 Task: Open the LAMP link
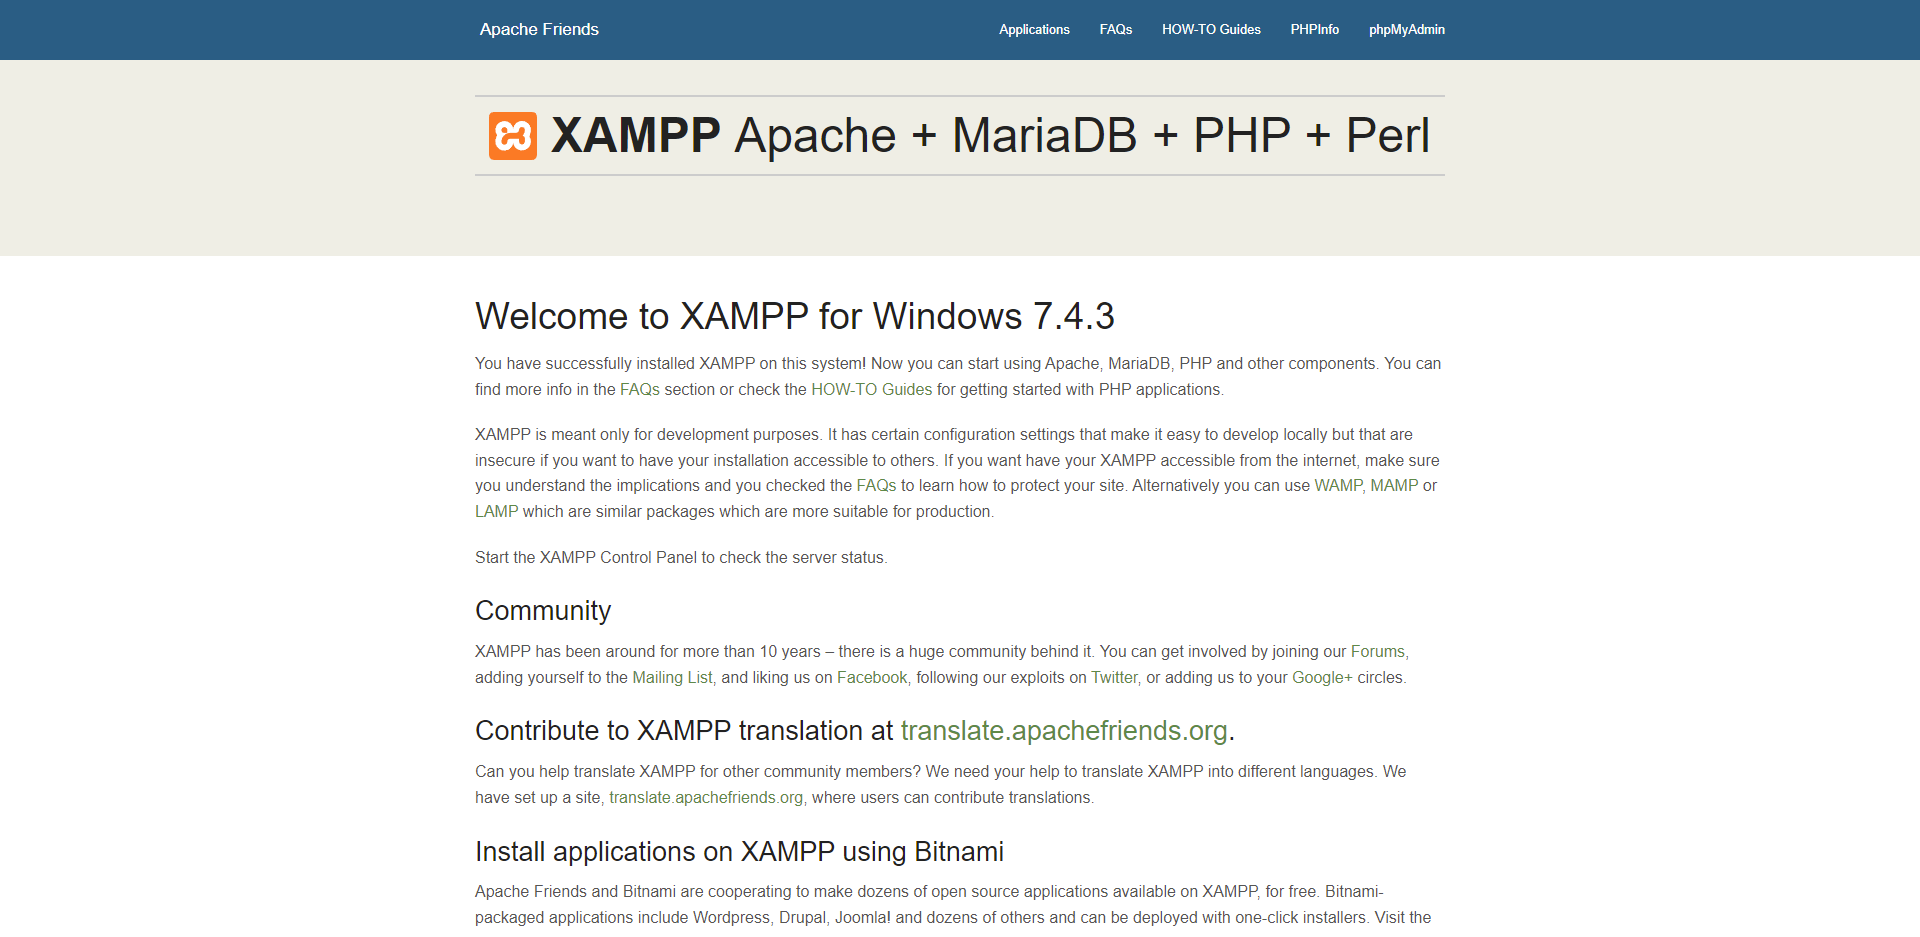496,511
